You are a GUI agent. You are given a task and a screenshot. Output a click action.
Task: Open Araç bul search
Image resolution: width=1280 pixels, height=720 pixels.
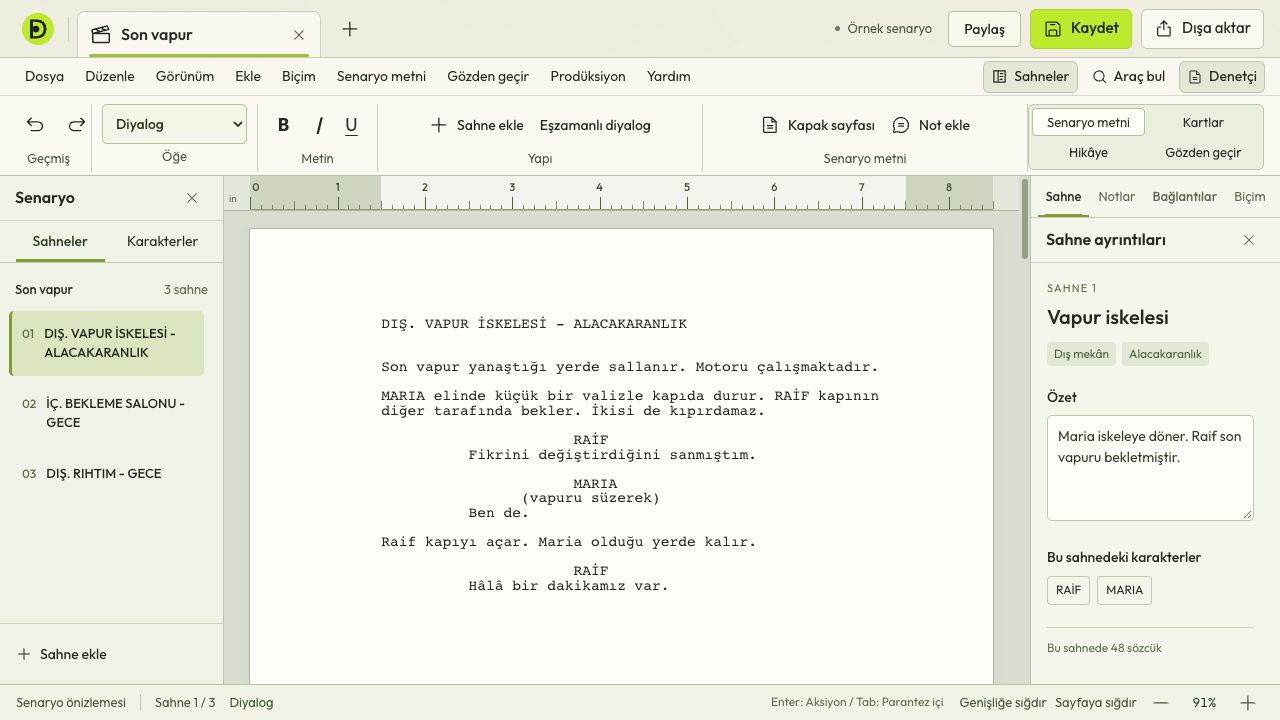pos(1128,76)
